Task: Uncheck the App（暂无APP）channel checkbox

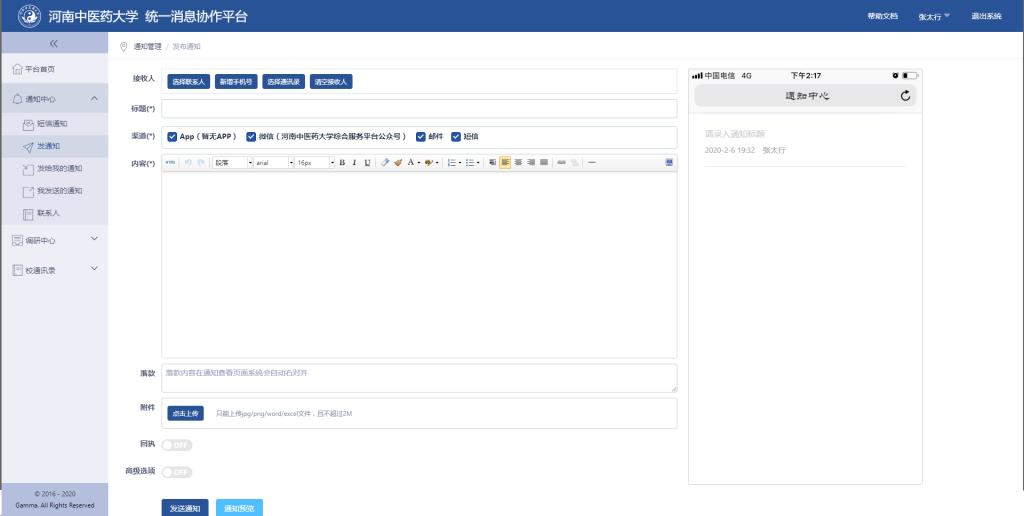Action: point(173,137)
